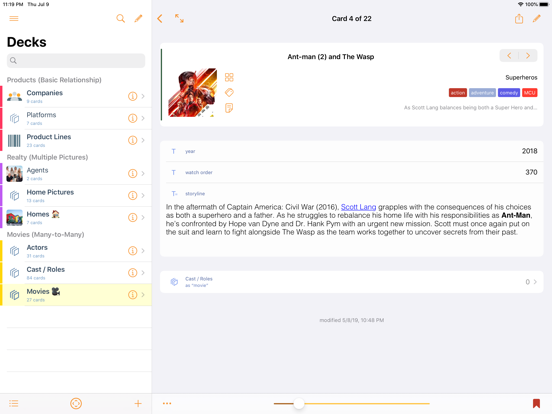Open the Companies deck chevron
552x414 pixels.
[x=143, y=96]
